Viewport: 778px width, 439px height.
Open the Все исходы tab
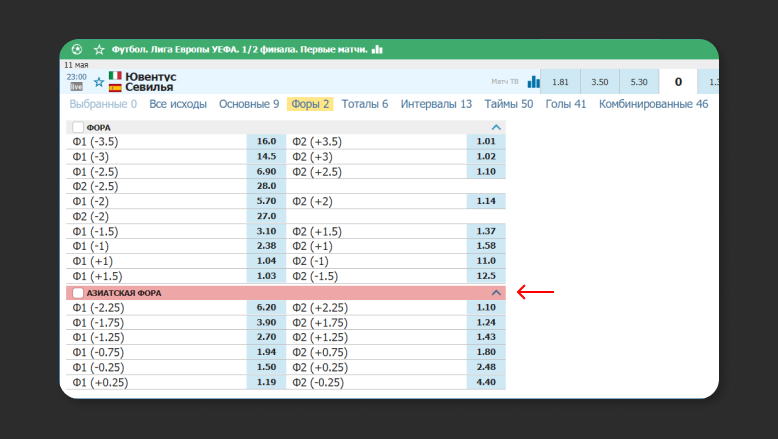[178, 104]
